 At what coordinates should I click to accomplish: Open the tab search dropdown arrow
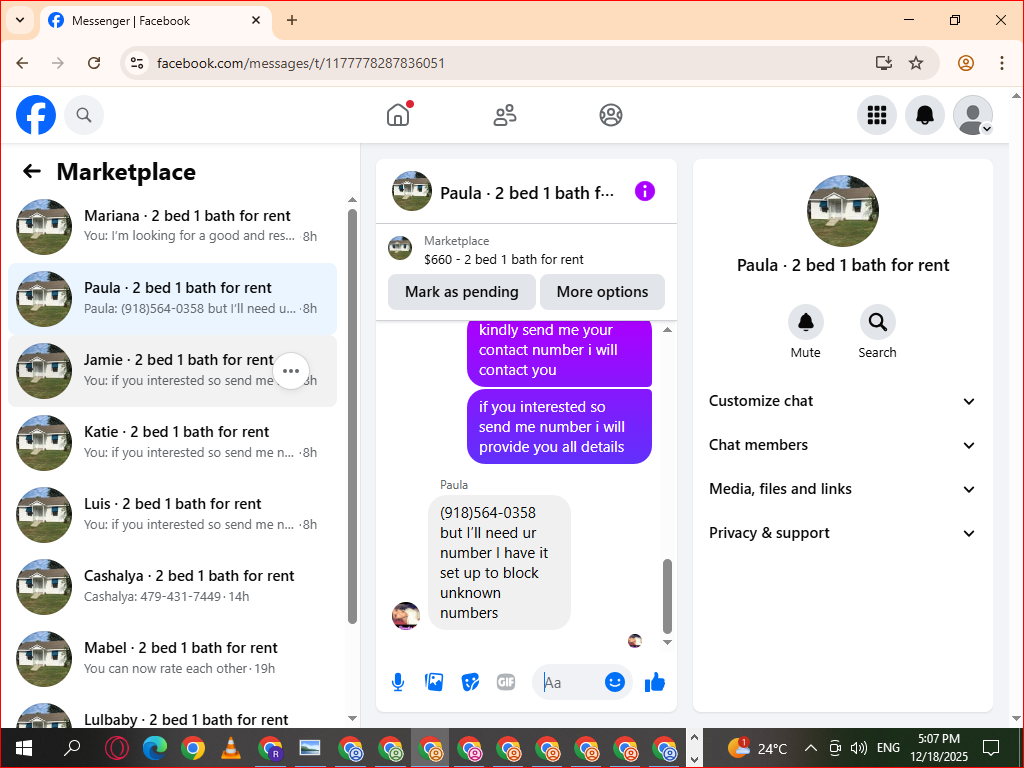(20, 20)
